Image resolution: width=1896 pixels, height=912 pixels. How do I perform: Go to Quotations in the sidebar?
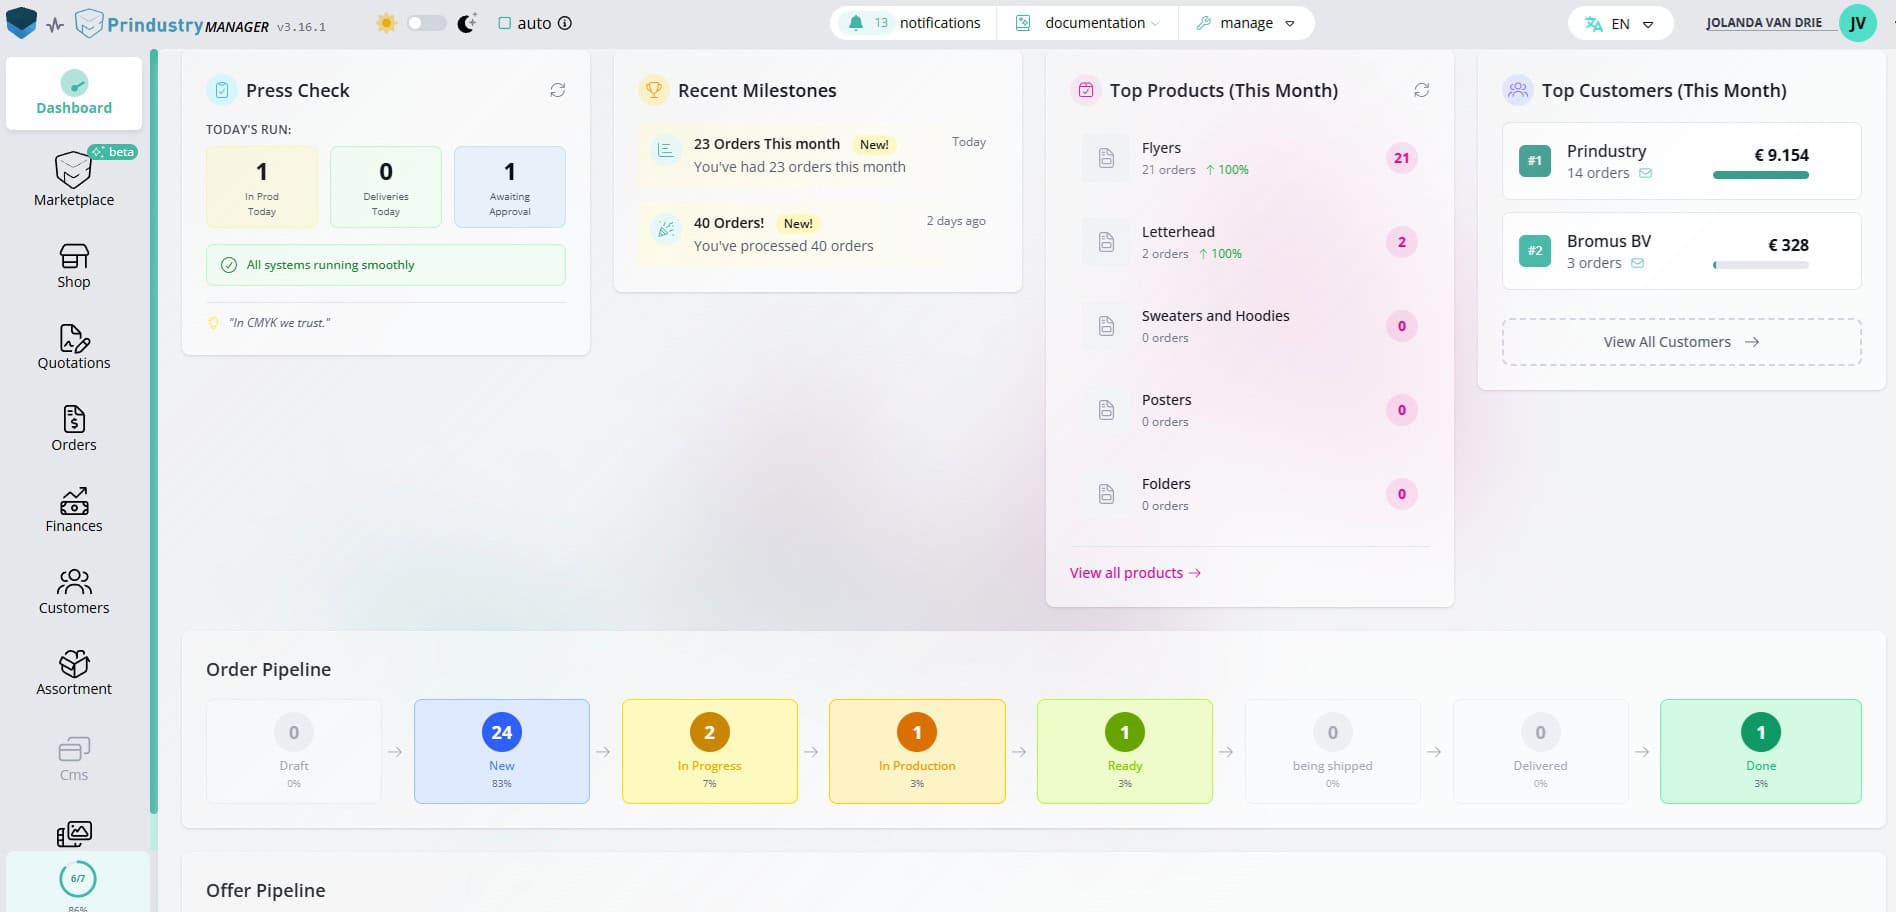pyautogui.click(x=73, y=347)
